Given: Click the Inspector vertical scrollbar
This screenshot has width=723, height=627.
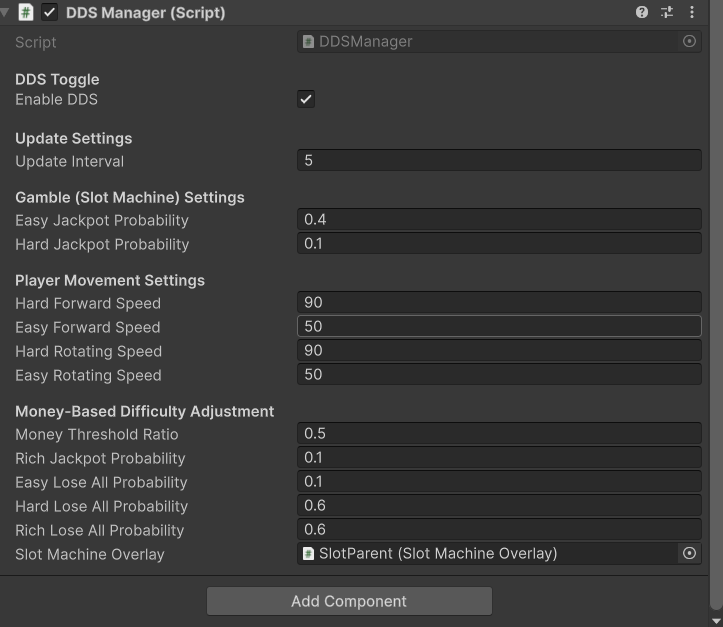Looking at the screenshot, I should (716, 300).
